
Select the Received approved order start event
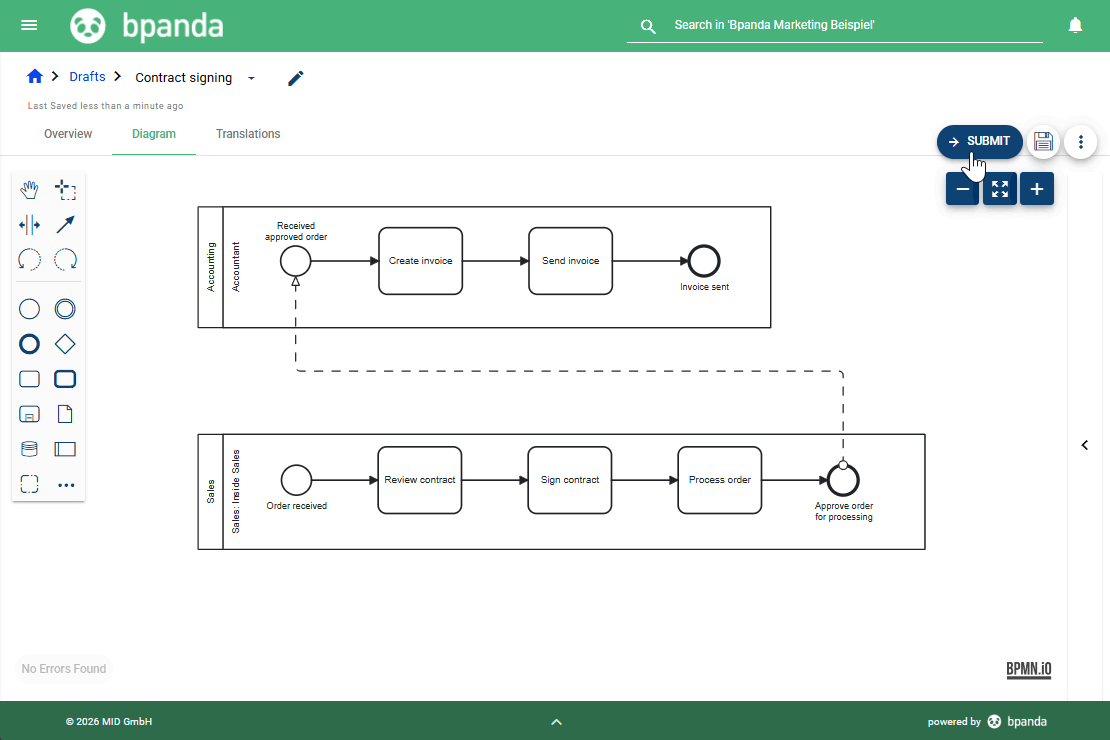[295, 261]
